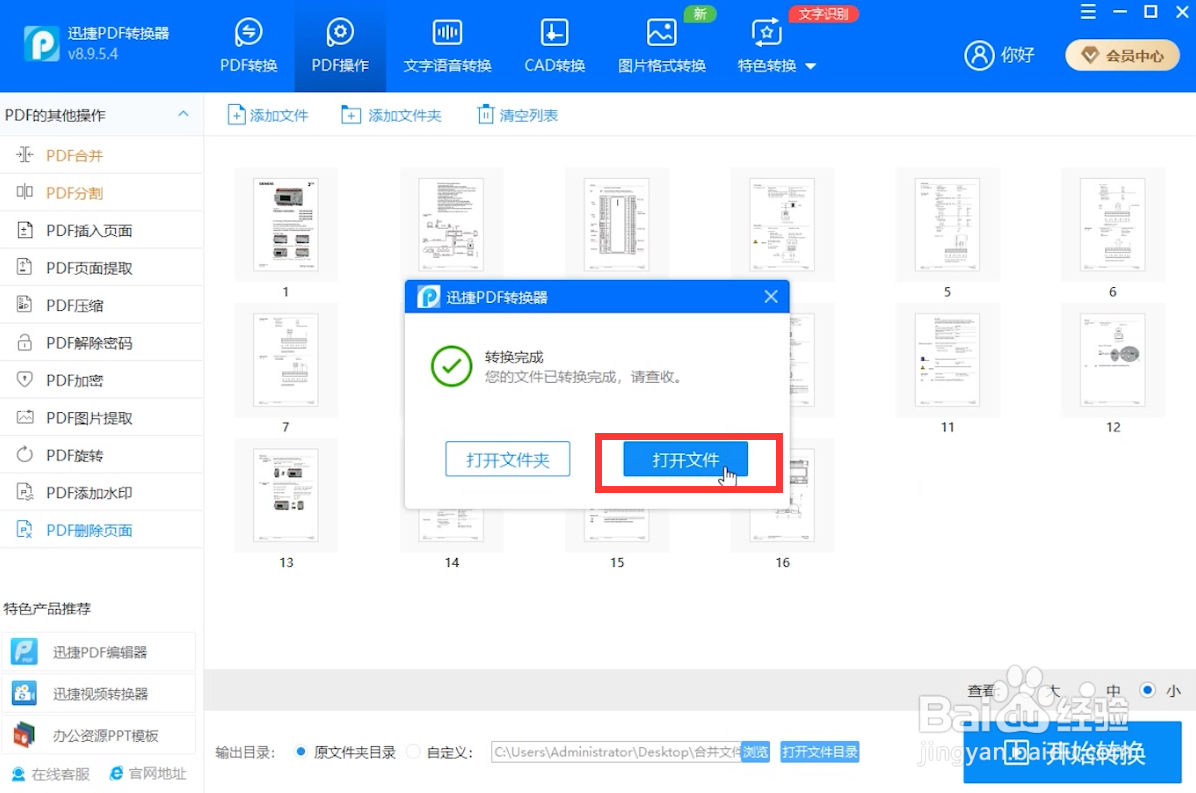Click 打开文件目录 button

coord(820,752)
